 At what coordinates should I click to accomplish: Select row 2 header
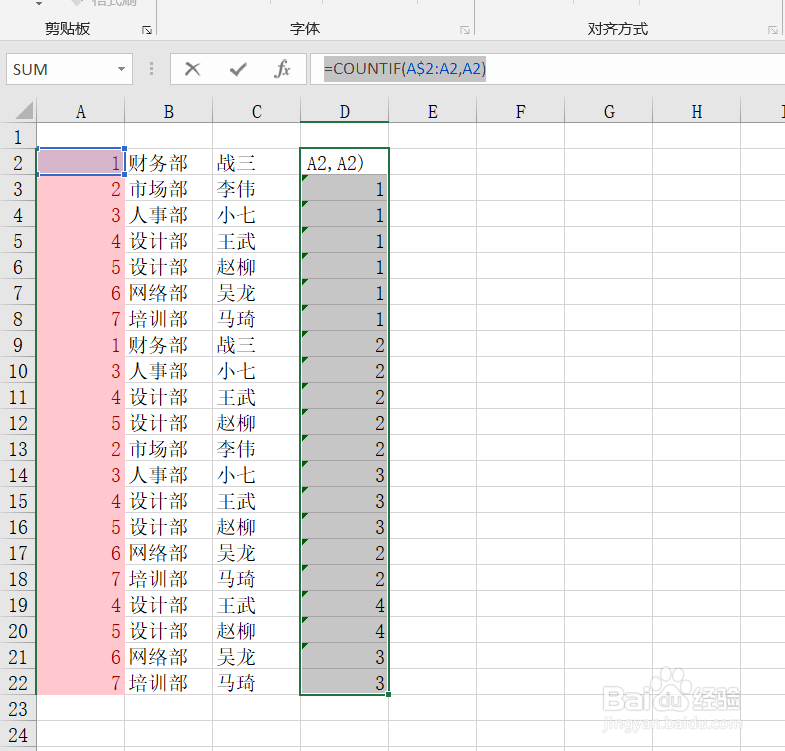point(18,162)
